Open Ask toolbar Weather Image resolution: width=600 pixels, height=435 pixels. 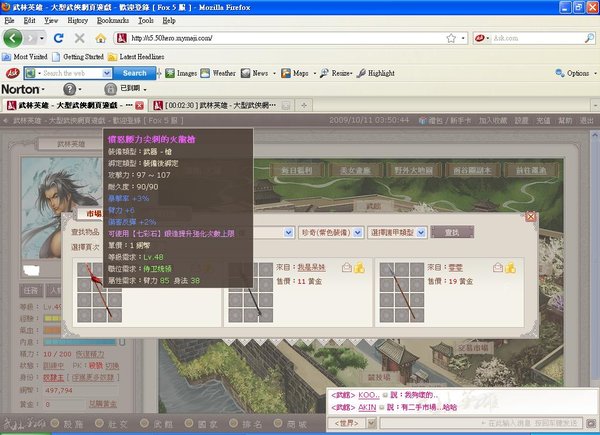click(x=218, y=73)
